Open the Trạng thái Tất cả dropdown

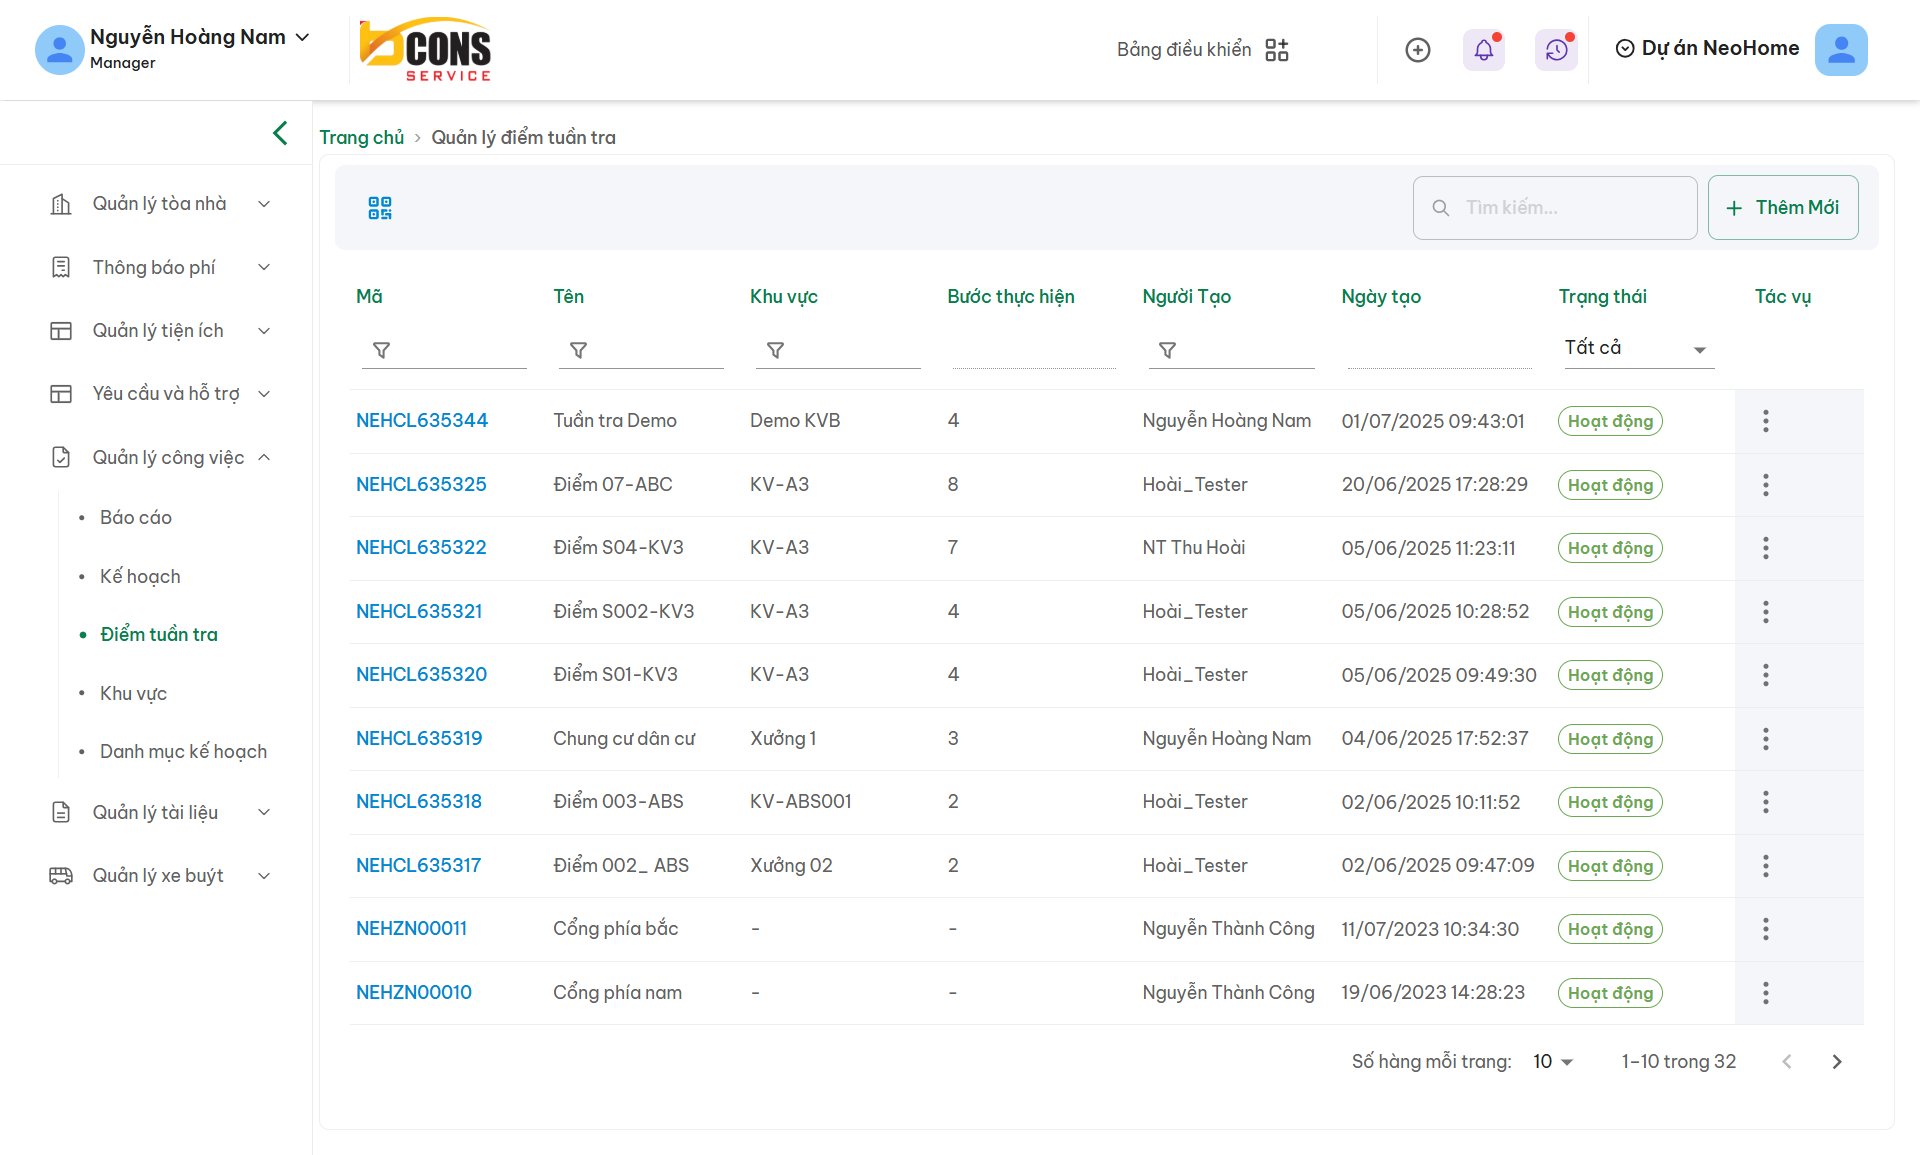pos(1638,348)
